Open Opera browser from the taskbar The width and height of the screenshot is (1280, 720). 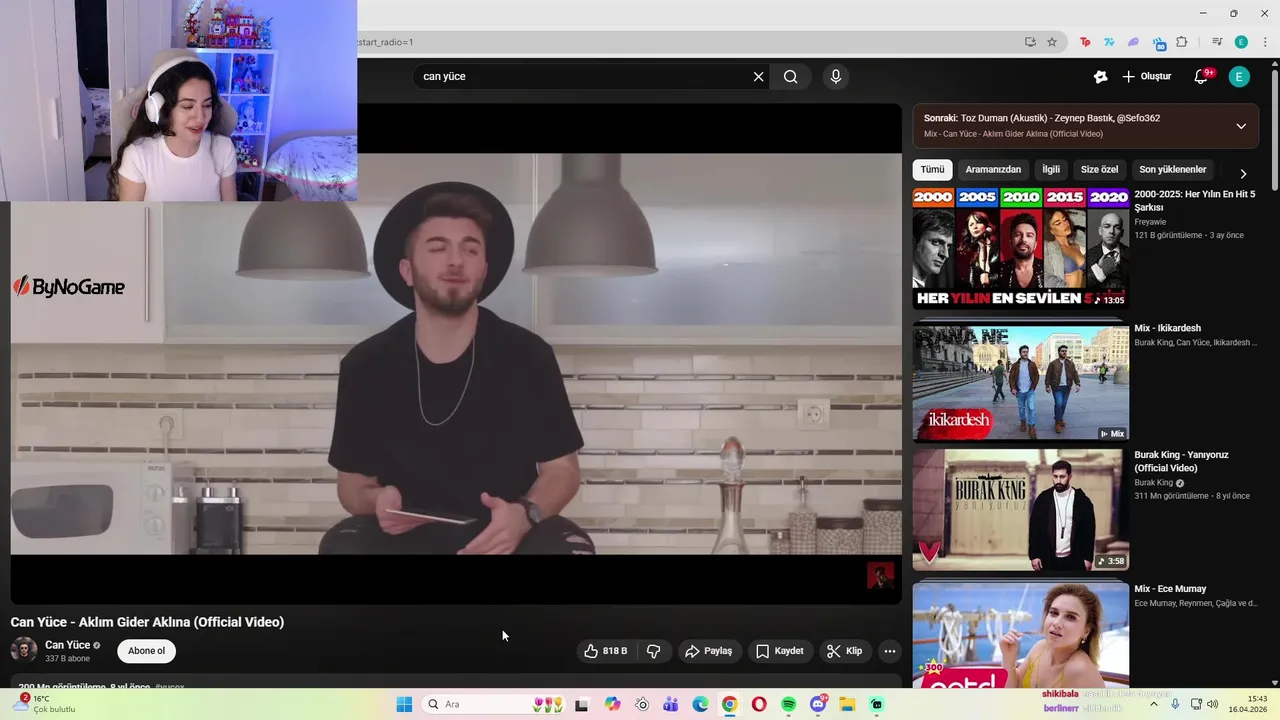(759, 704)
